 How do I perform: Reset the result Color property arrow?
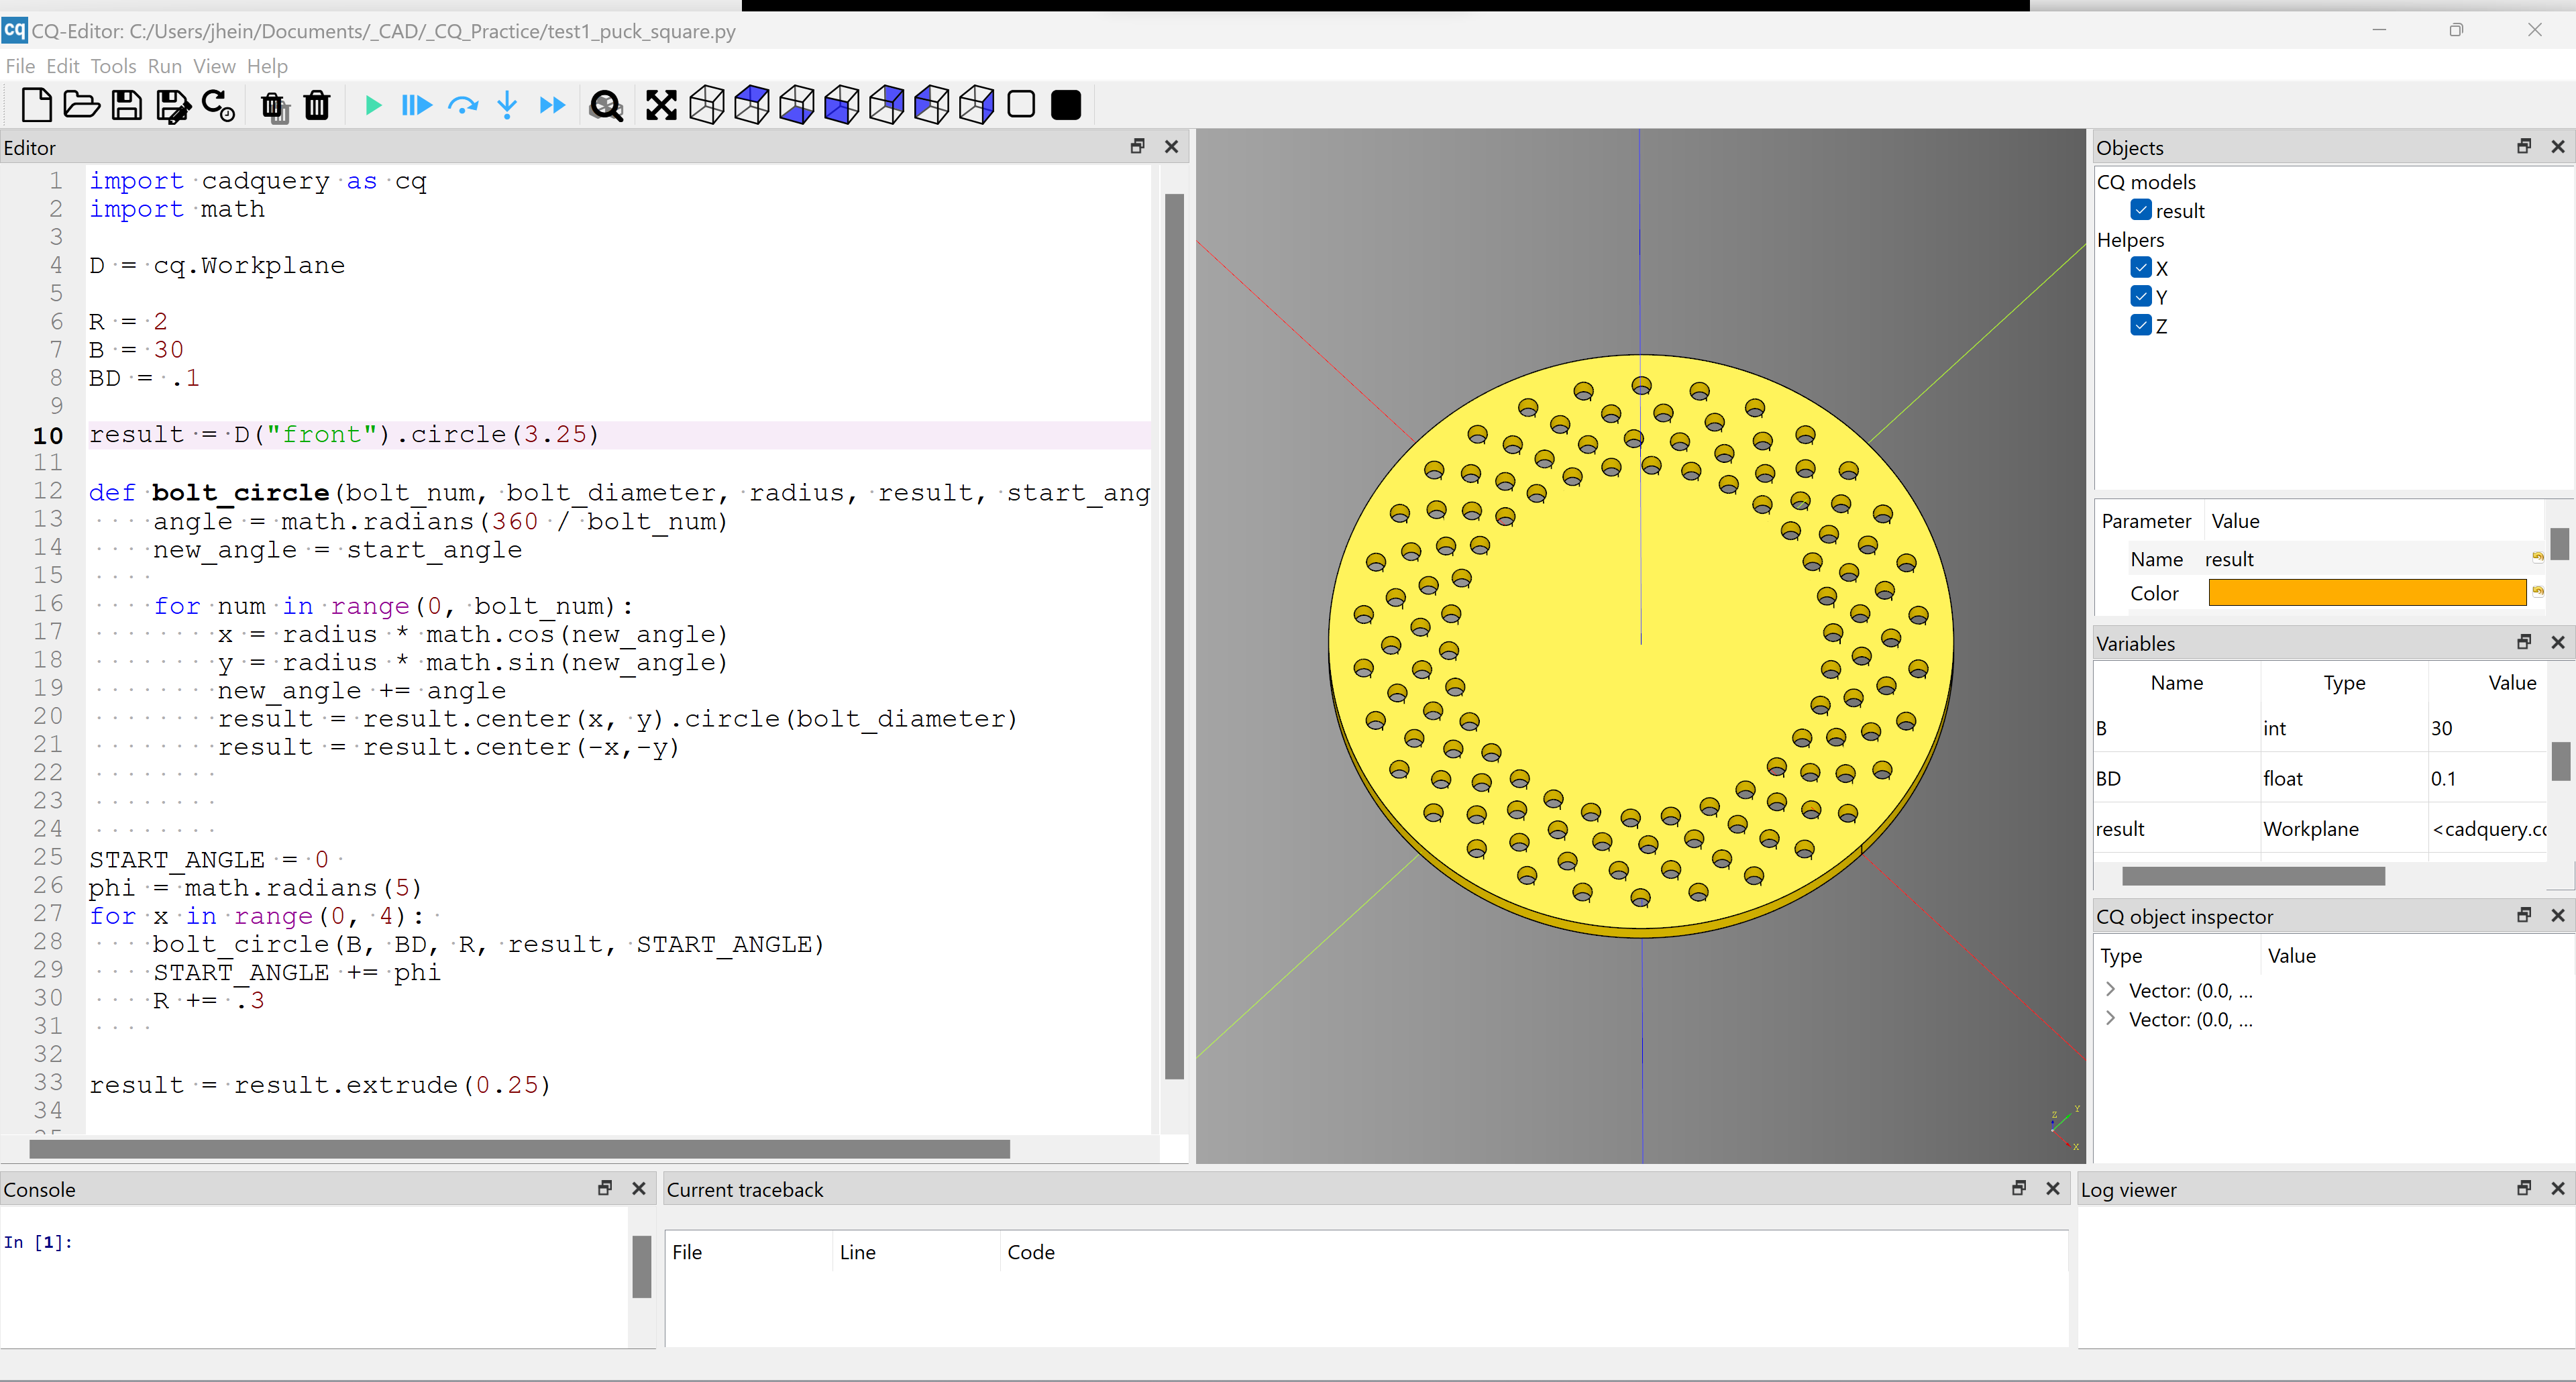tap(2537, 592)
